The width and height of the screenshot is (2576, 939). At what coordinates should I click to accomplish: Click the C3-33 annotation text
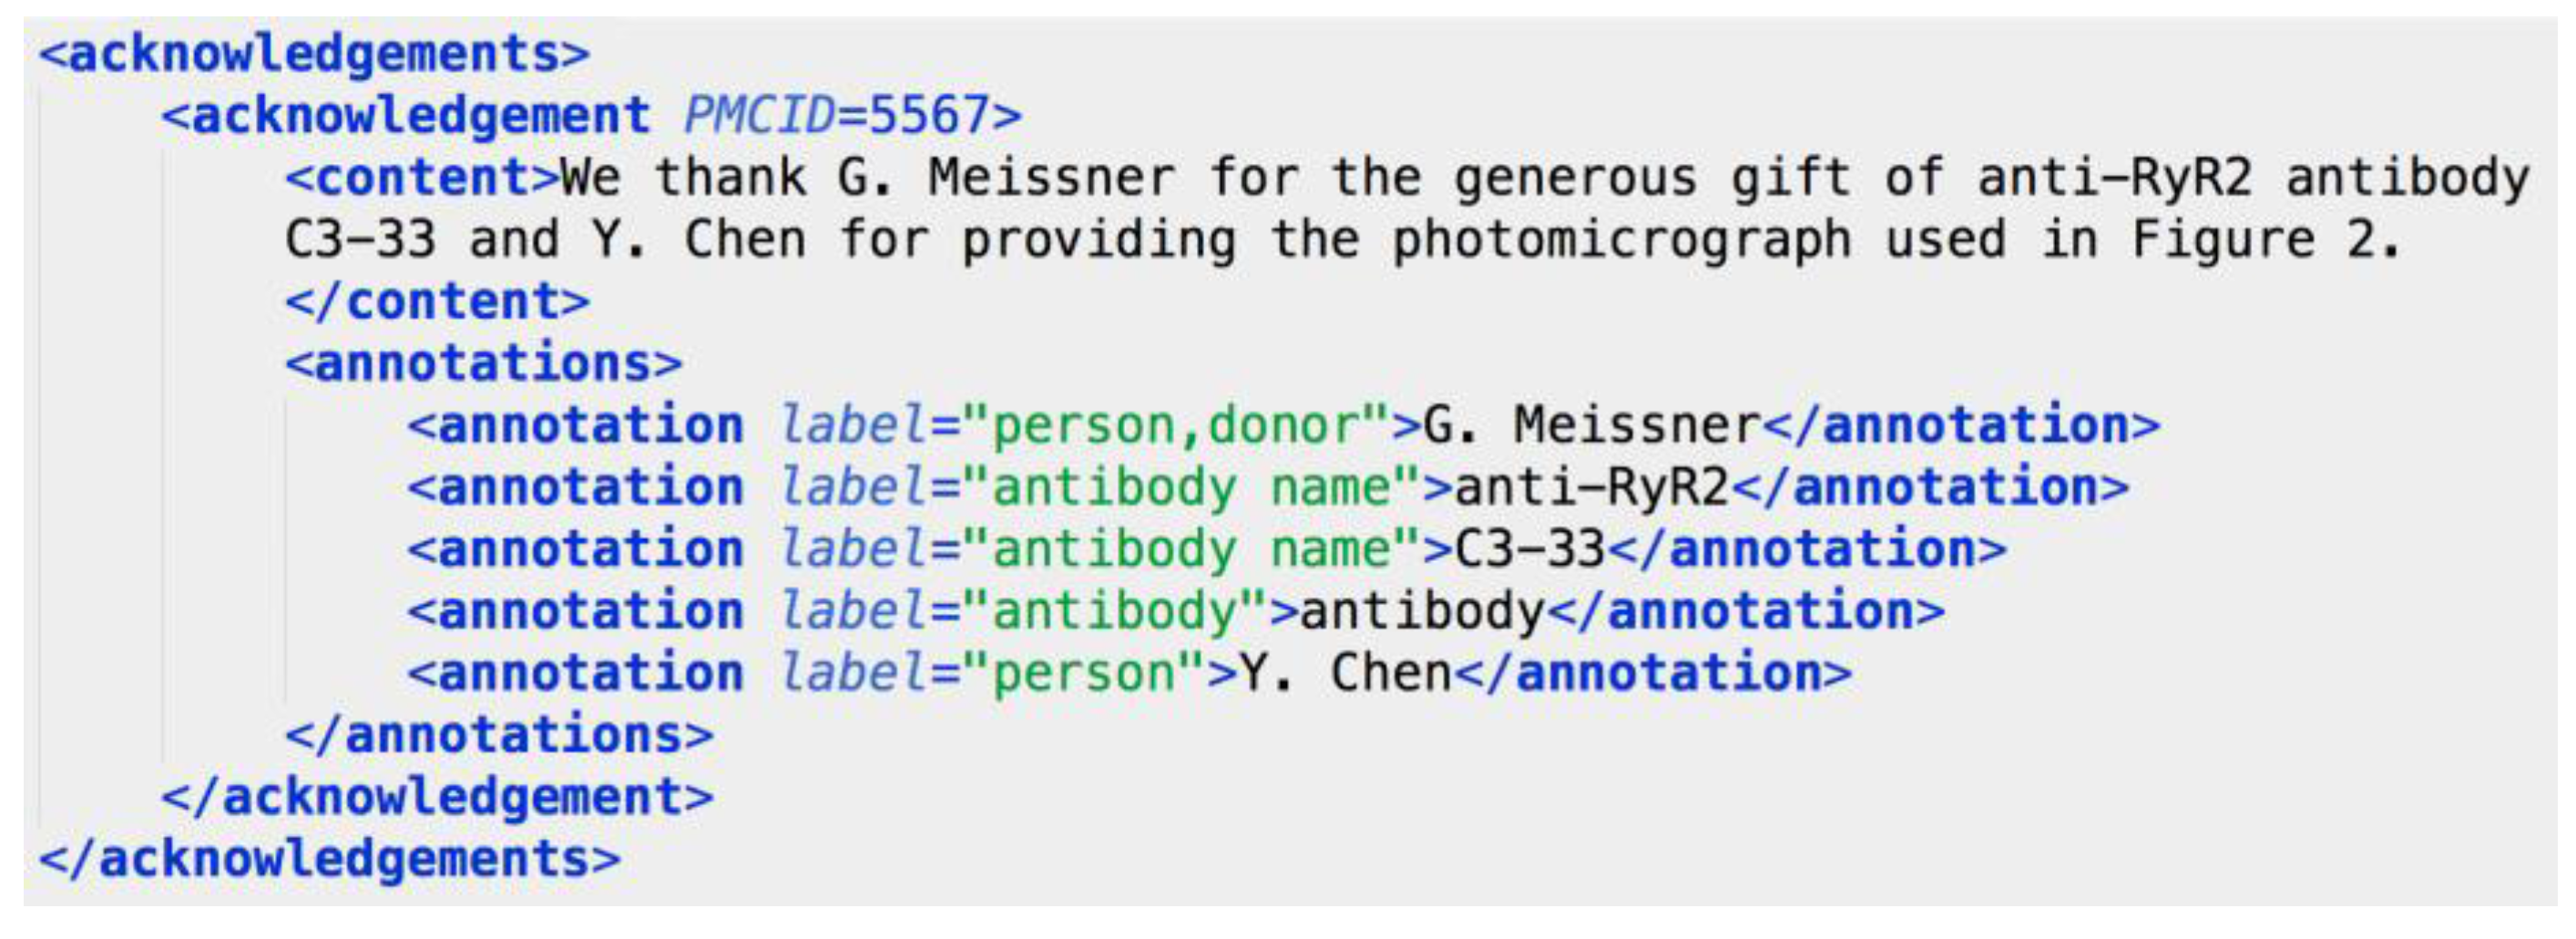tap(1528, 550)
